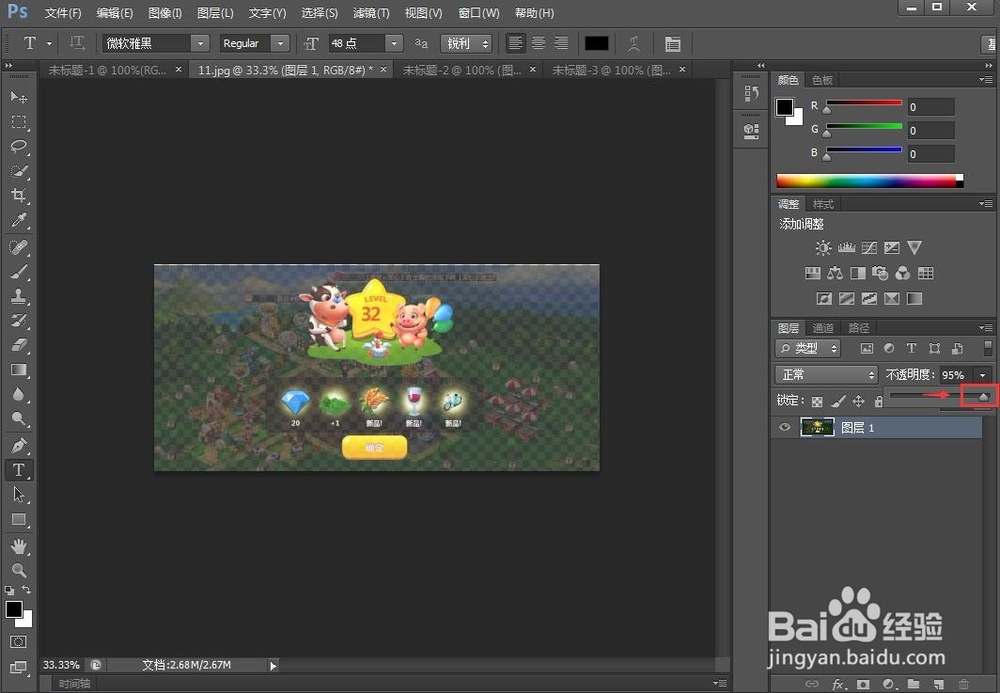The image size is (1000, 693).
Task: Open the font size dropdown 48 点
Action: click(394, 43)
